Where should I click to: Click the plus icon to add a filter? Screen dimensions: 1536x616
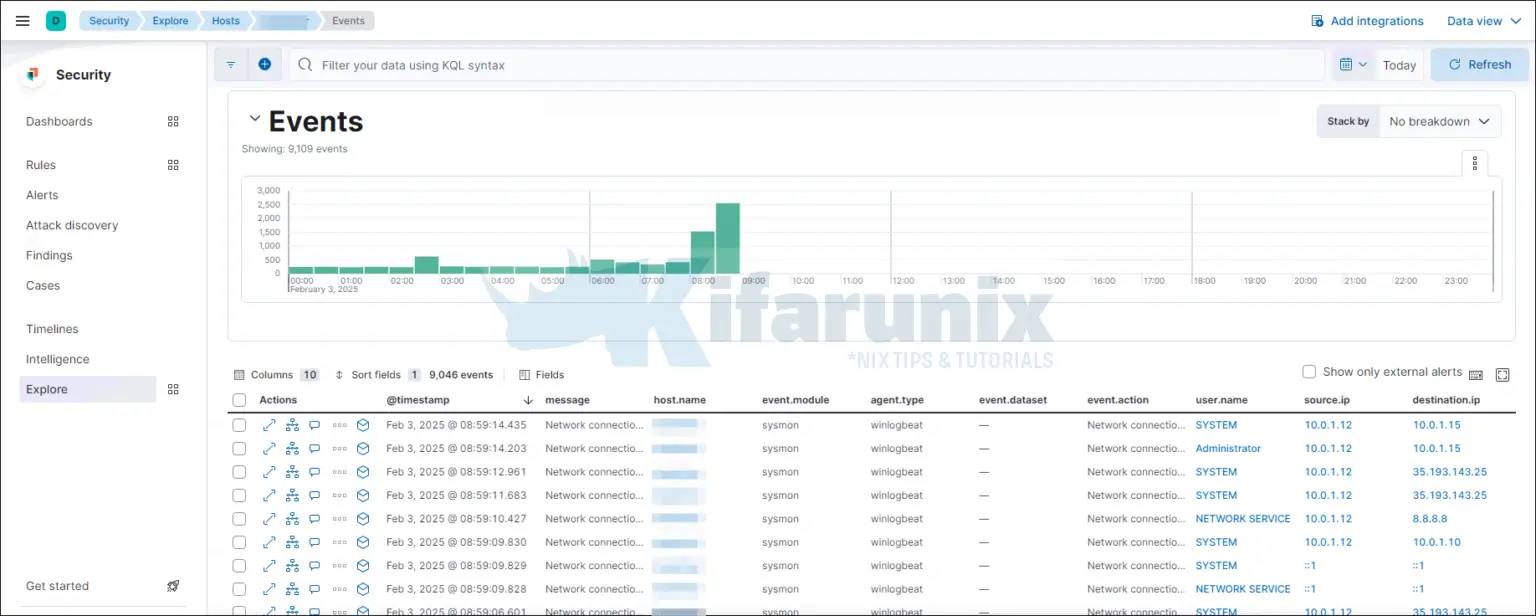[x=264, y=64]
